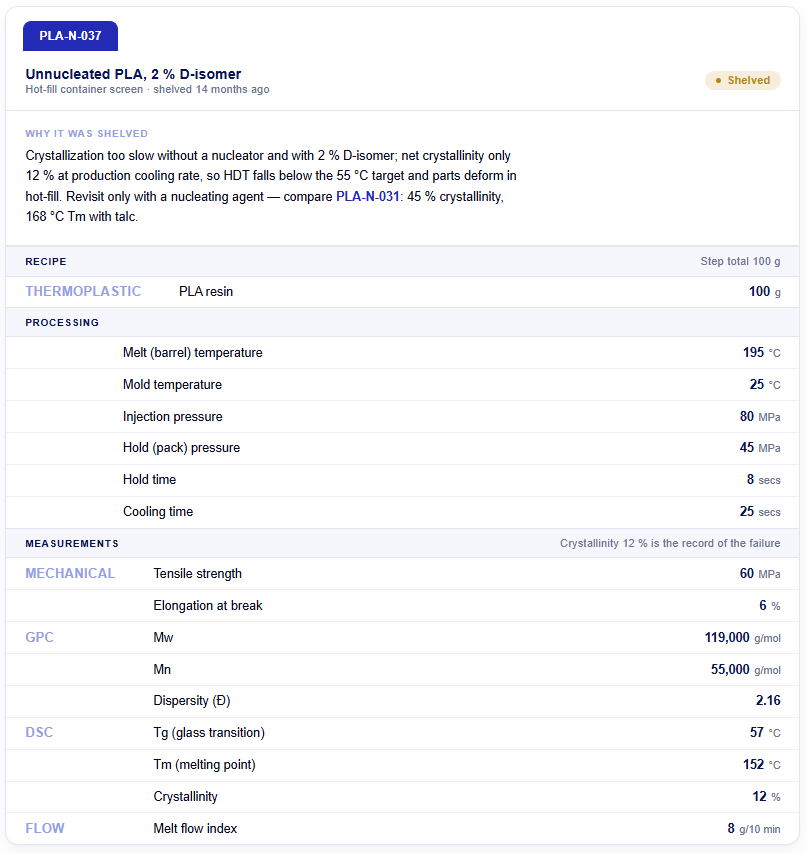The height and width of the screenshot is (853, 807).
Task: Click the "Melt (barrel) temperature" label
Action: [193, 353]
